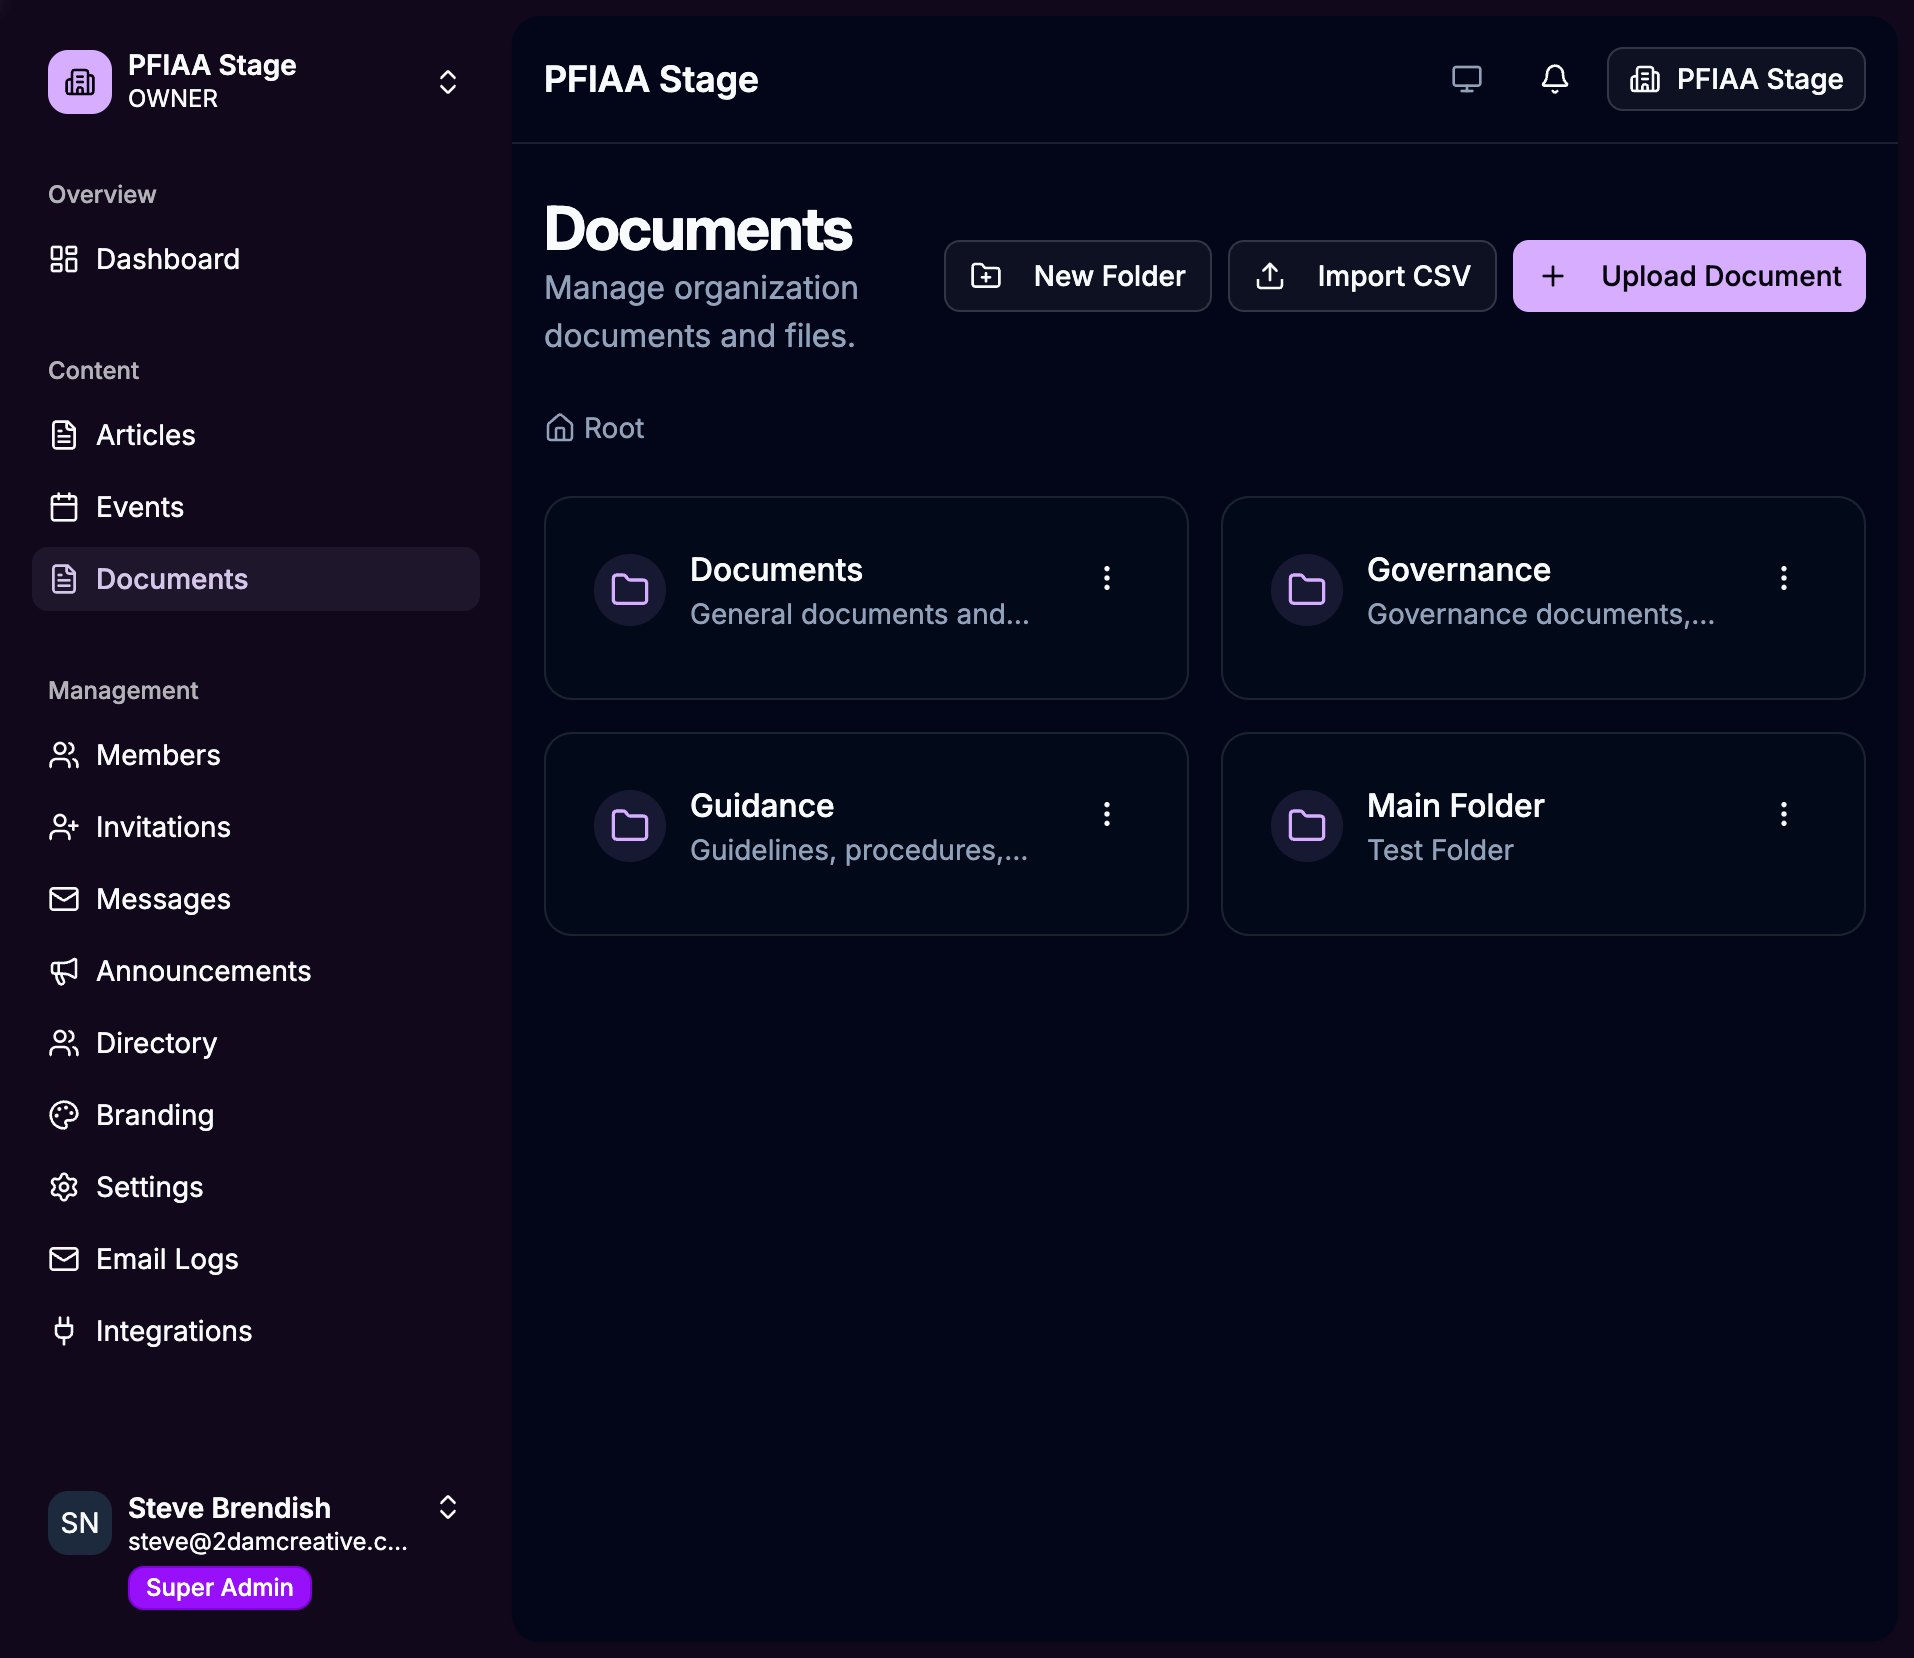
Task: Click the Members people icon
Action: 64,755
